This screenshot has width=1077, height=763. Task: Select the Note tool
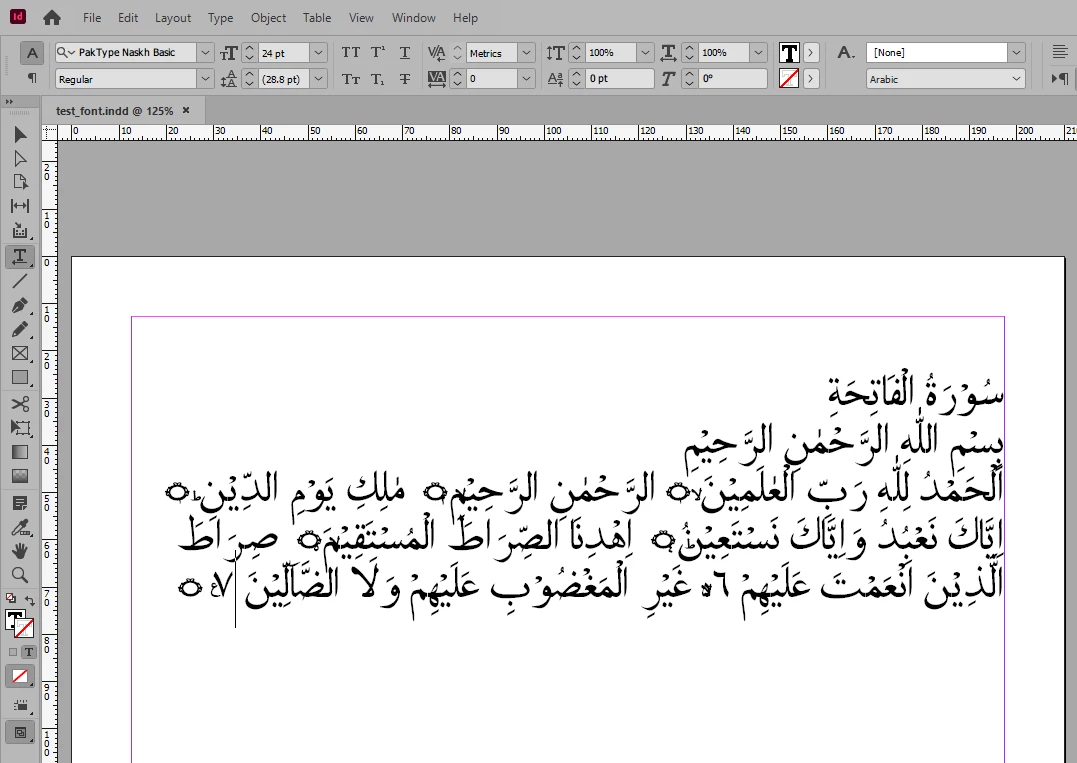coord(20,503)
